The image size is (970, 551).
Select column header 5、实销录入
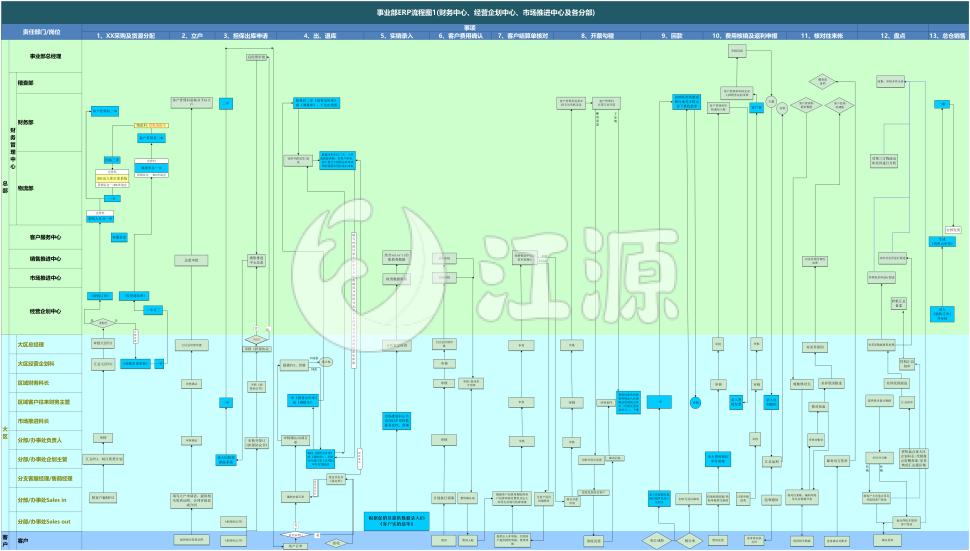pyautogui.click(x=397, y=36)
